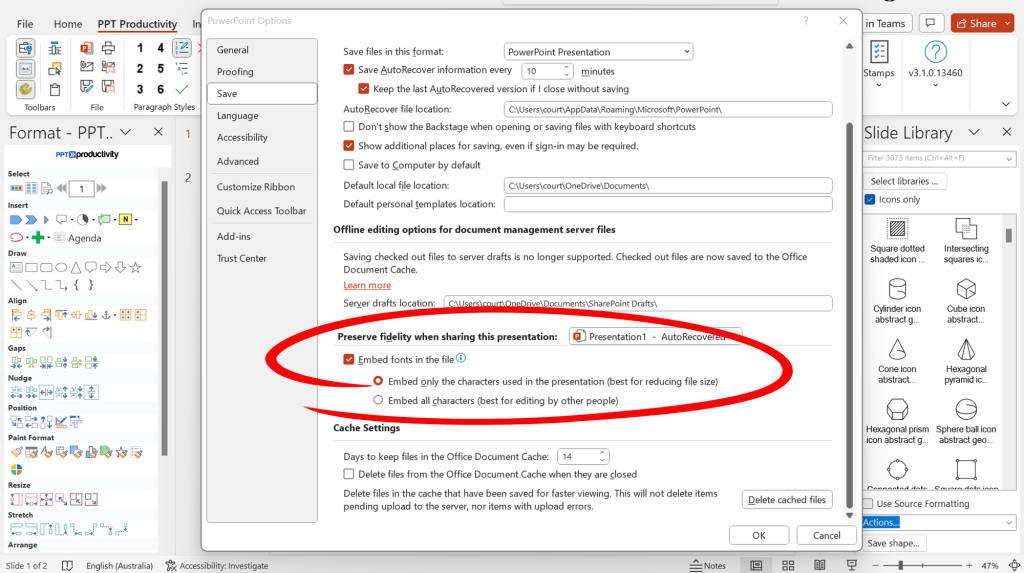Toggle Save AutoRecover information checkbox
Viewport: 1024px width, 573px height.
(349, 70)
